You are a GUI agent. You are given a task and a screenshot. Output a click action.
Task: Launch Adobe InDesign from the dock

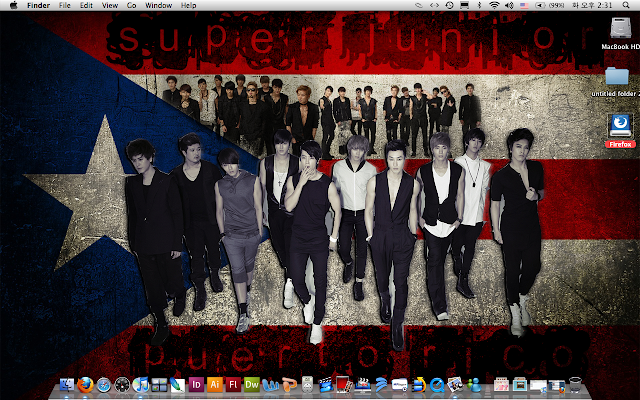[x=196, y=384]
